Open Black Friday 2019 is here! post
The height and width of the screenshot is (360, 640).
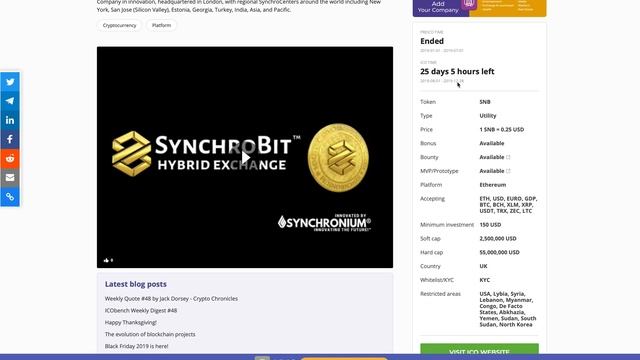pos(136,346)
